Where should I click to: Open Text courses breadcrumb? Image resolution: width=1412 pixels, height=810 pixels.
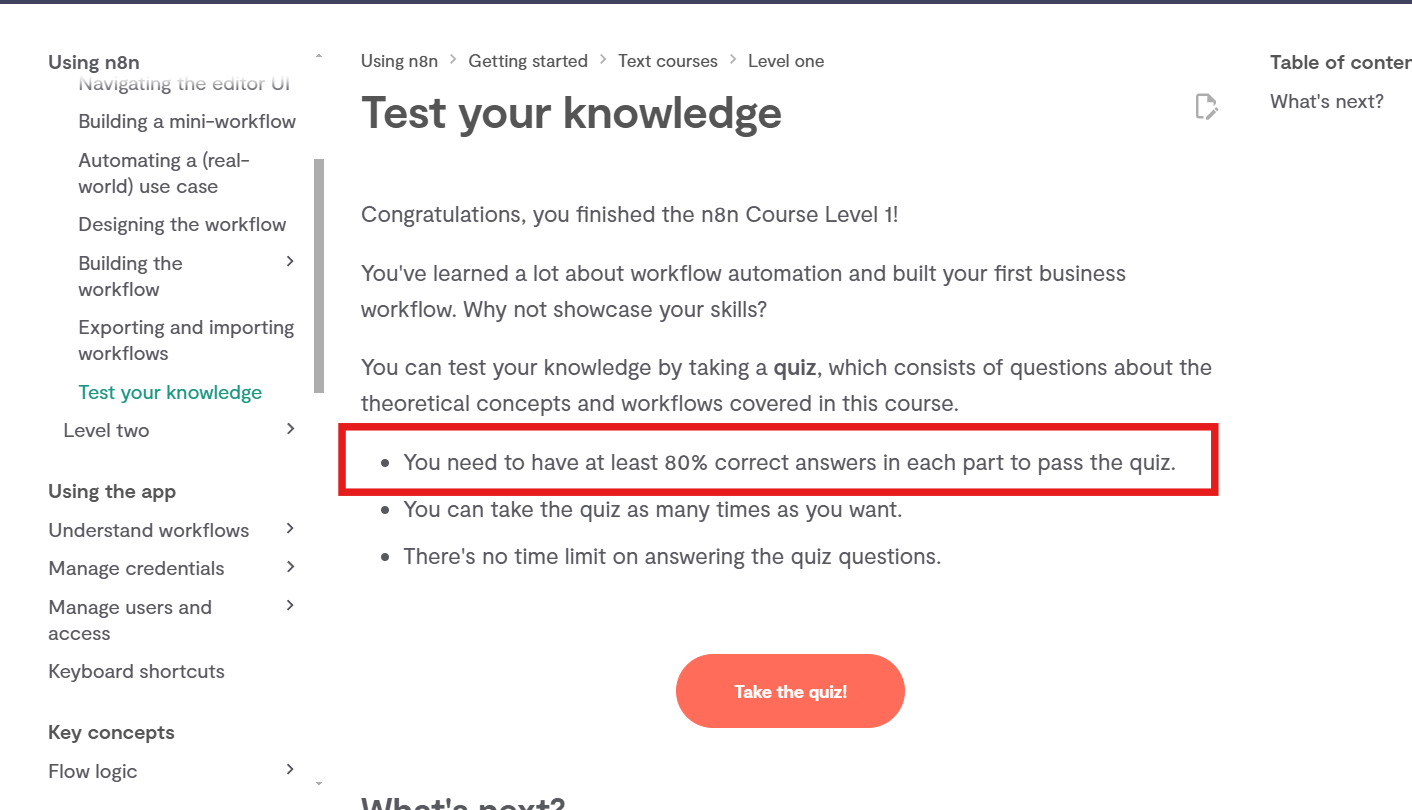click(668, 61)
